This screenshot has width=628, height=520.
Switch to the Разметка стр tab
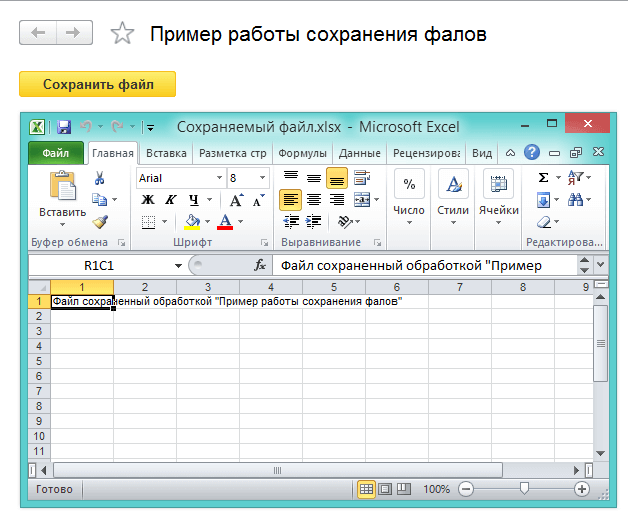click(x=233, y=153)
